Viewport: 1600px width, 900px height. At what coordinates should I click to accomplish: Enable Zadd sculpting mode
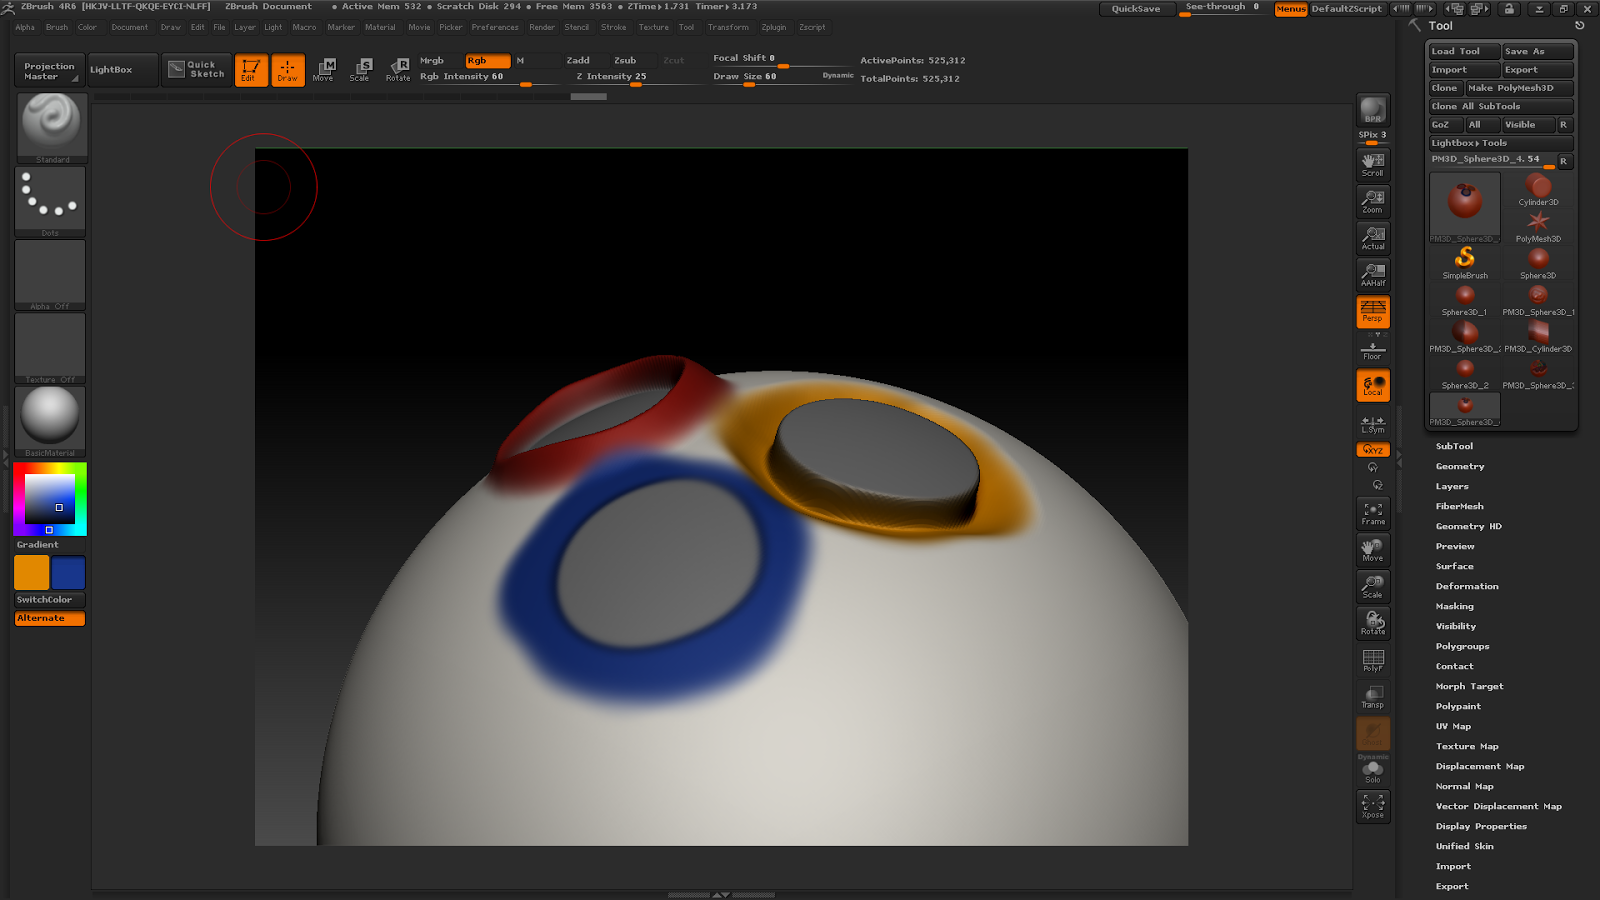pyautogui.click(x=578, y=60)
